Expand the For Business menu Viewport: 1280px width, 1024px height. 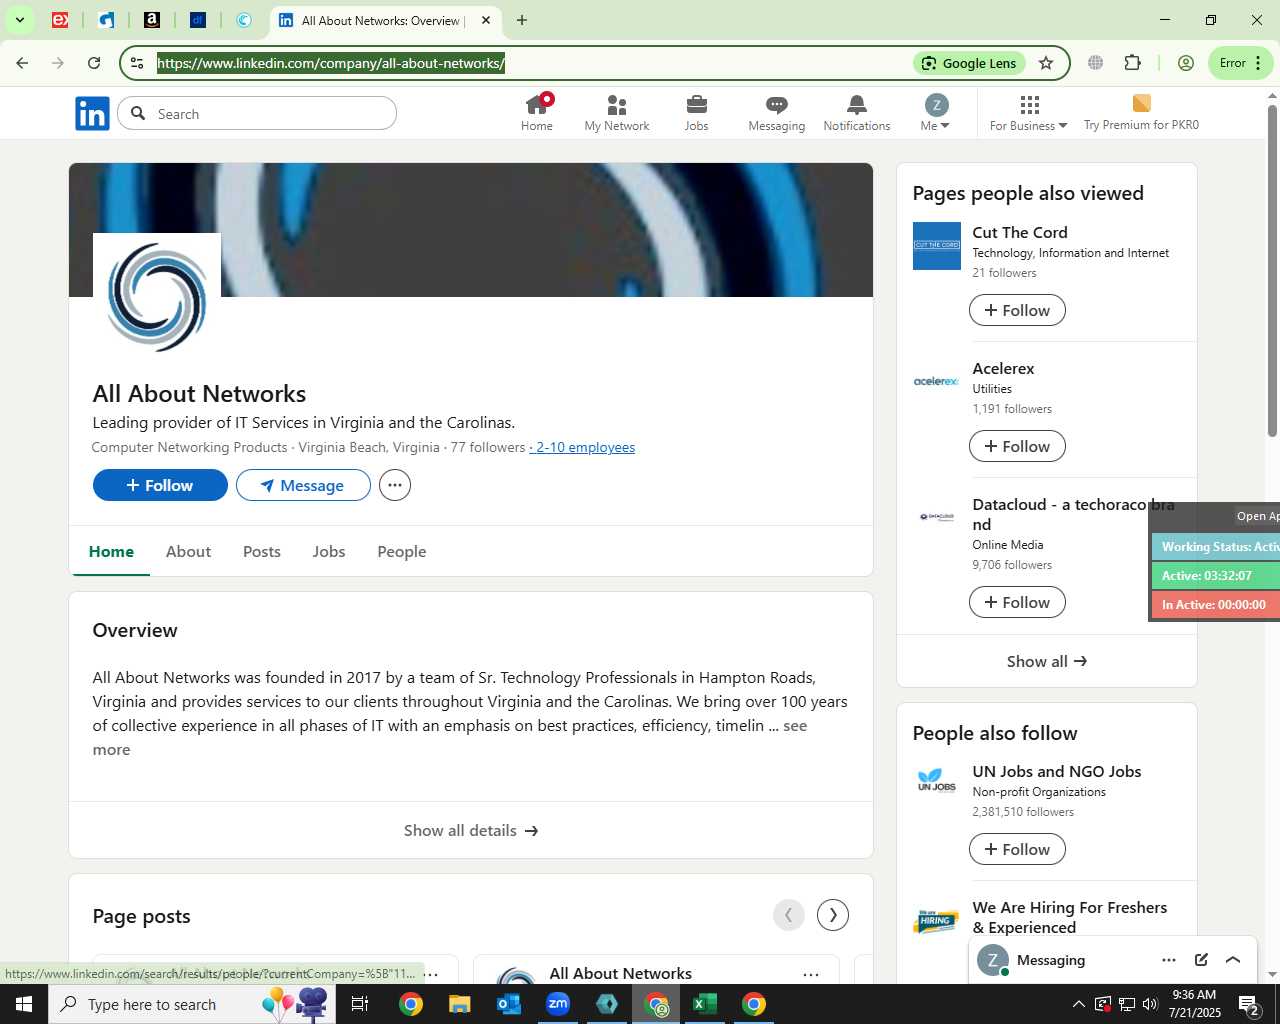click(x=1028, y=113)
